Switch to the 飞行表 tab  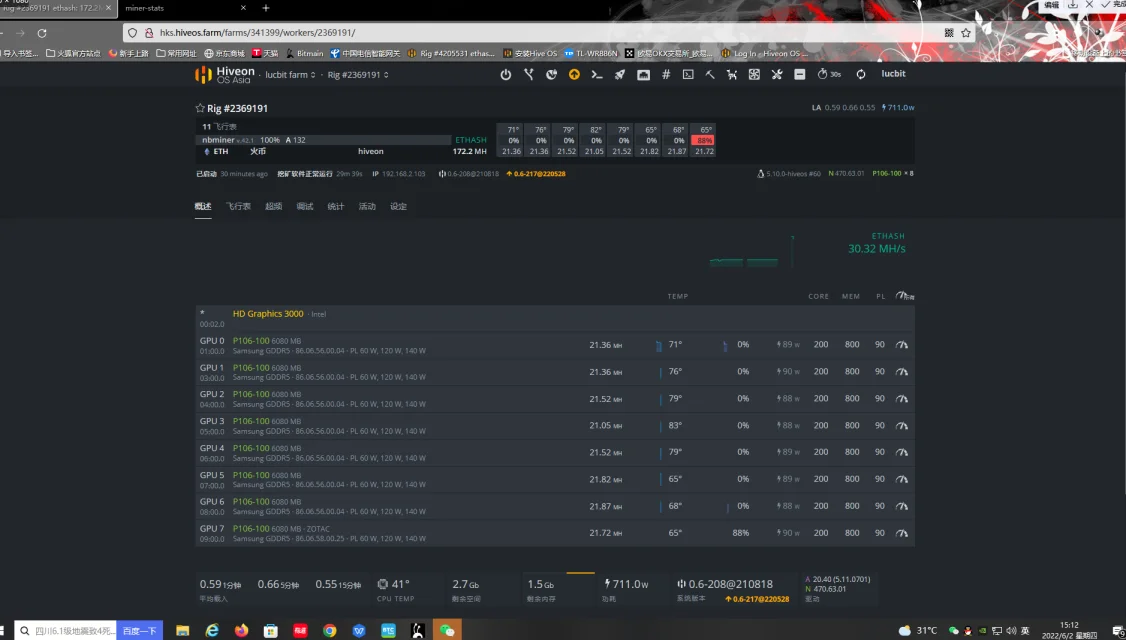pos(238,206)
